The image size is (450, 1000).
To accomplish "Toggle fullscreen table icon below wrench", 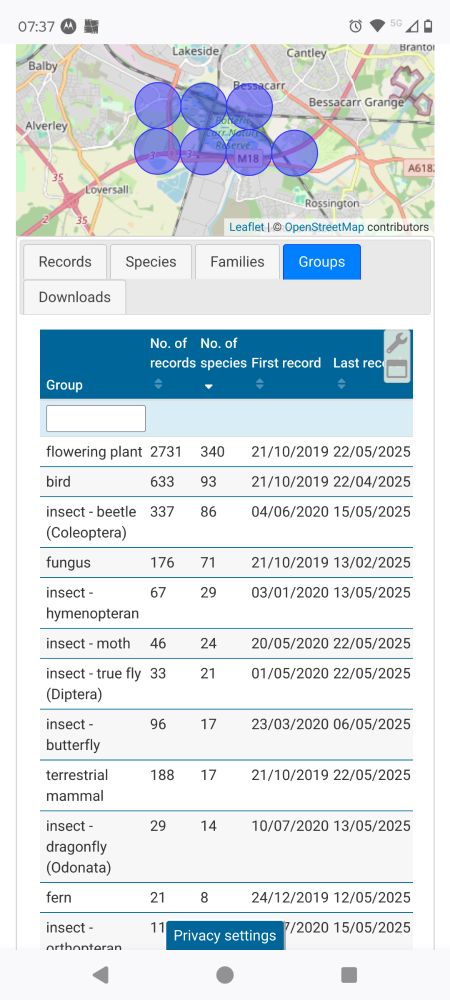I will [x=397, y=370].
